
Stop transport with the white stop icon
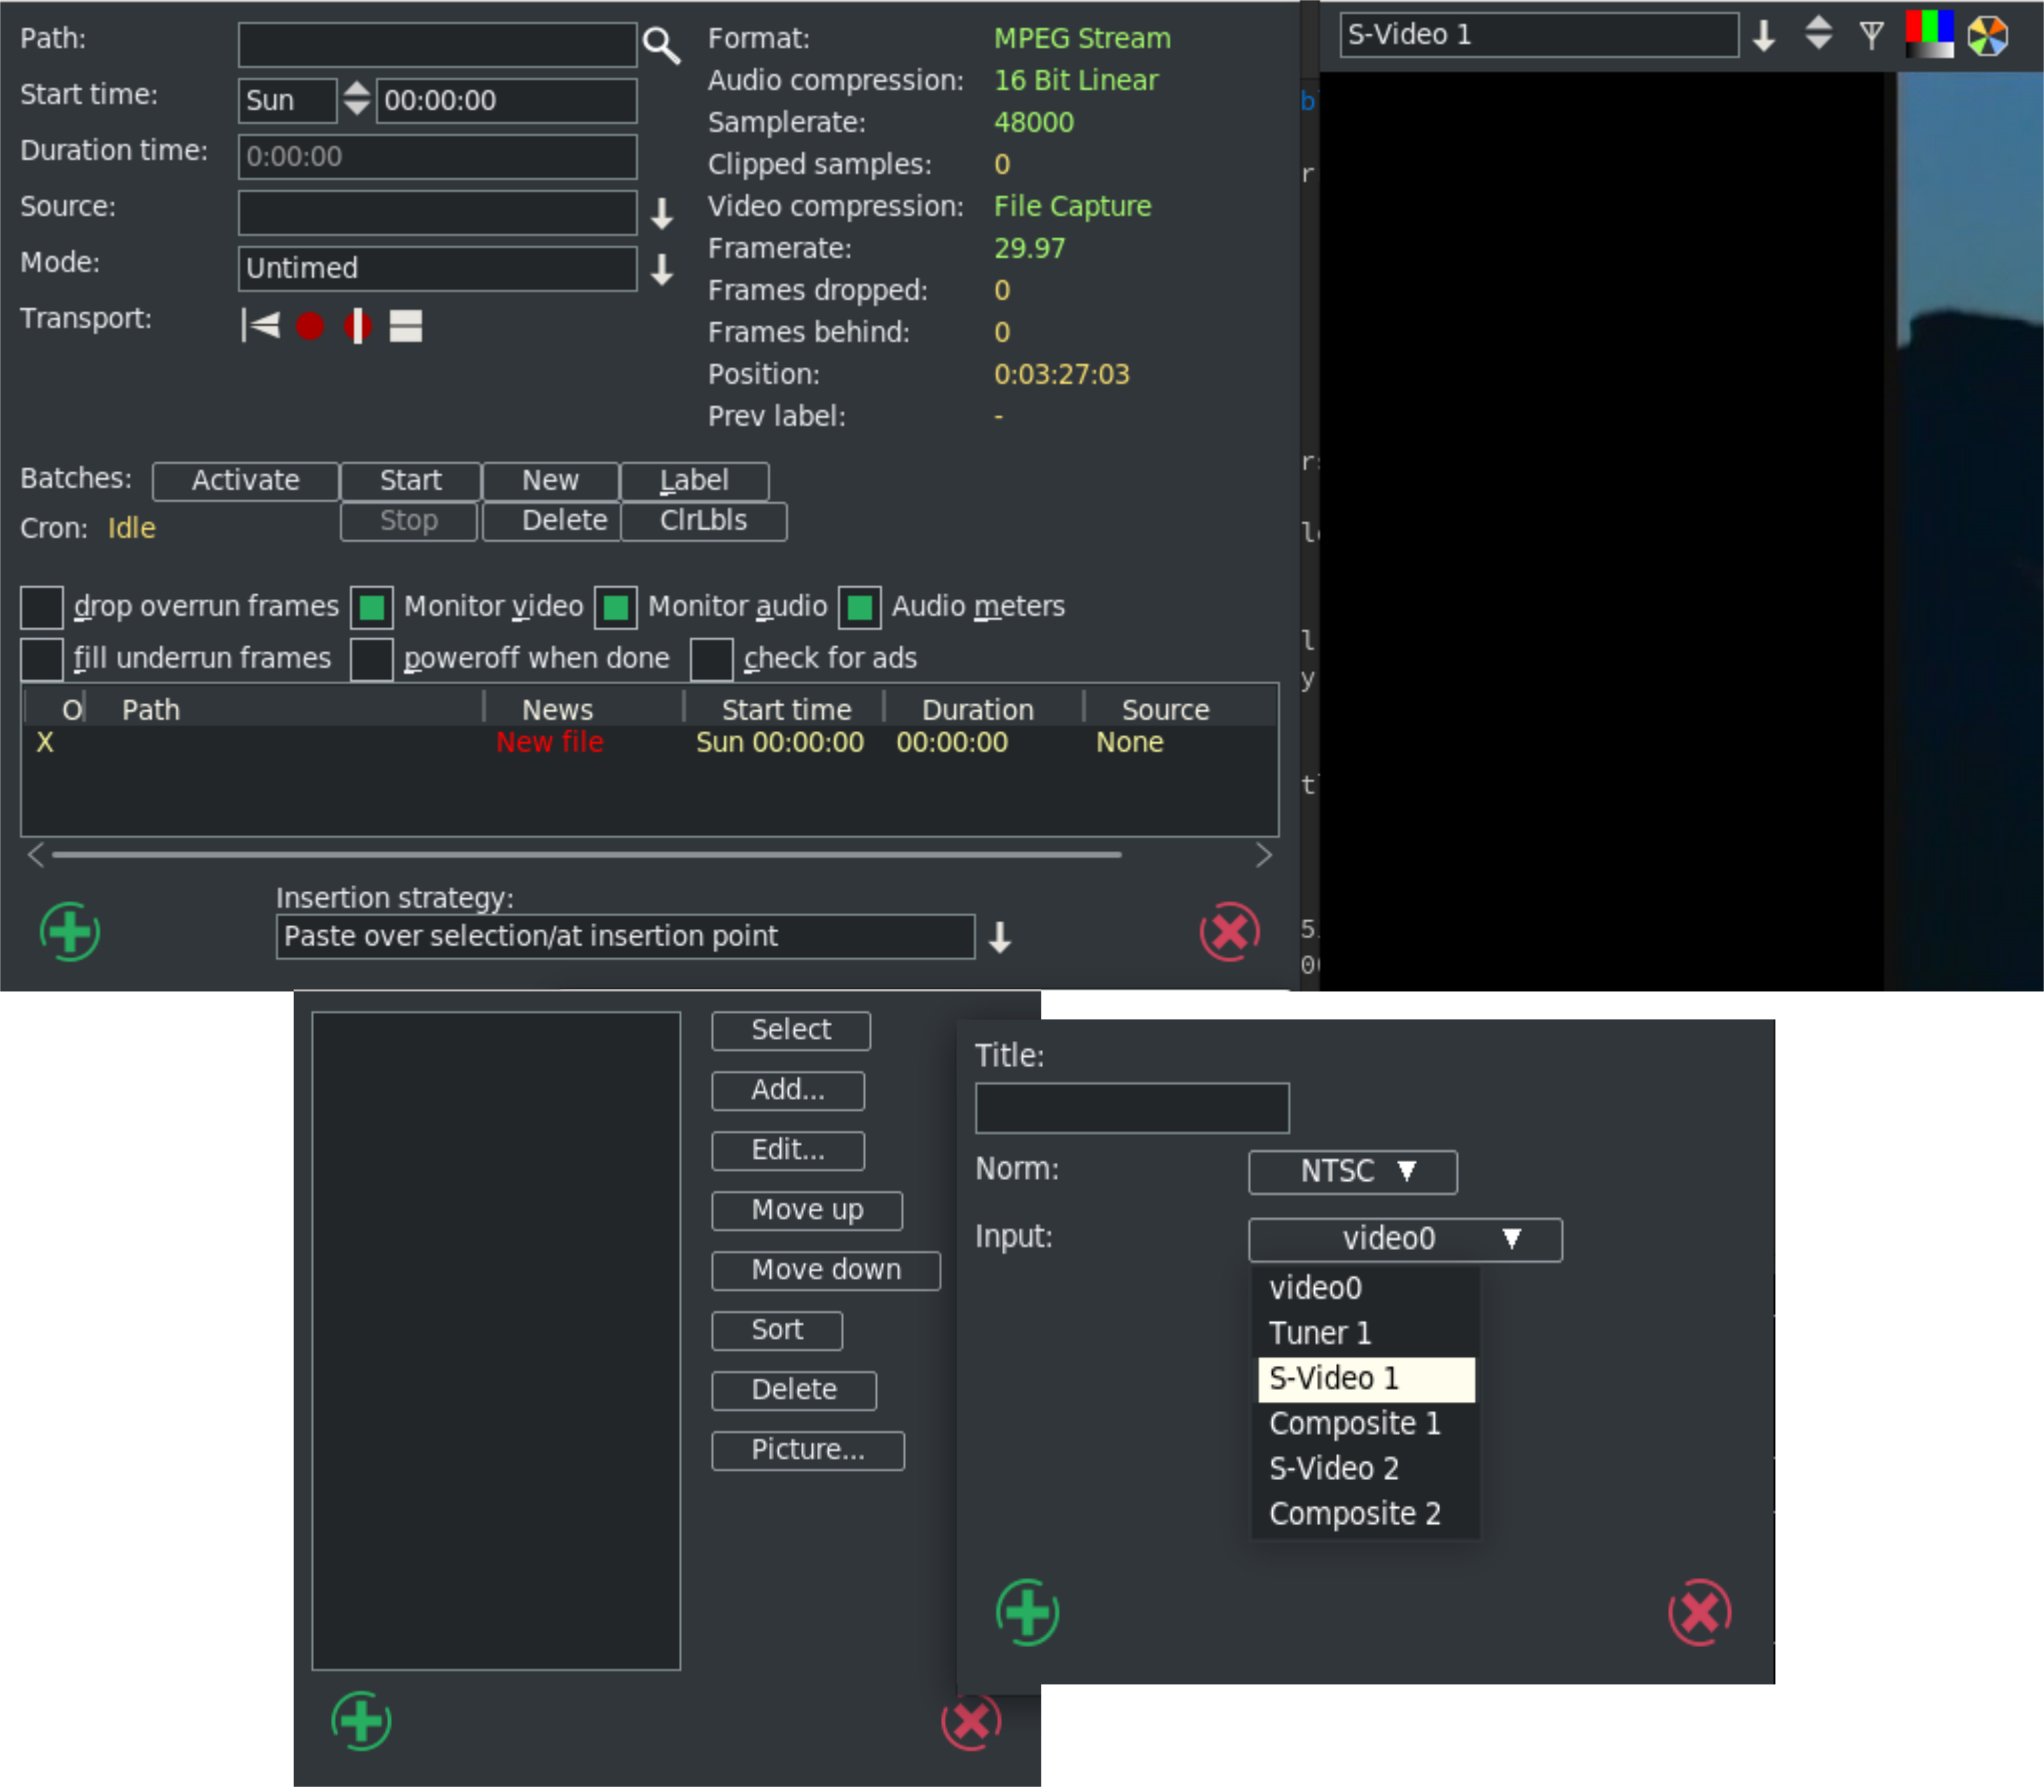coord(405,326)
